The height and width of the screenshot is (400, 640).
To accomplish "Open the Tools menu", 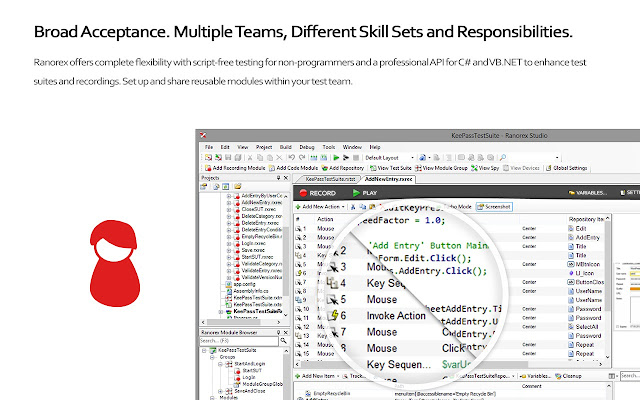I will pos(329,147).
